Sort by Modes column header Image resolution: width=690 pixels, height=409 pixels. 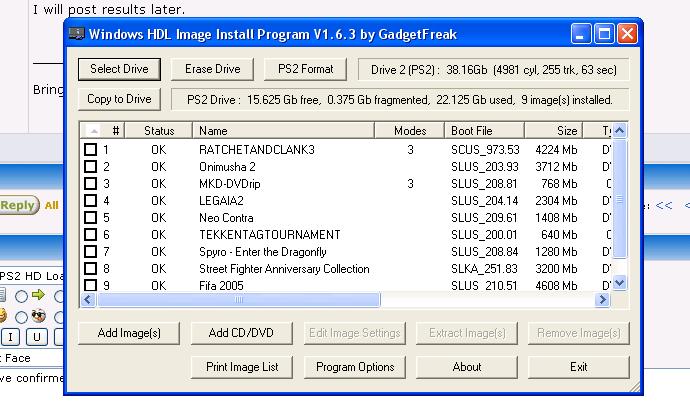point(410,131)
